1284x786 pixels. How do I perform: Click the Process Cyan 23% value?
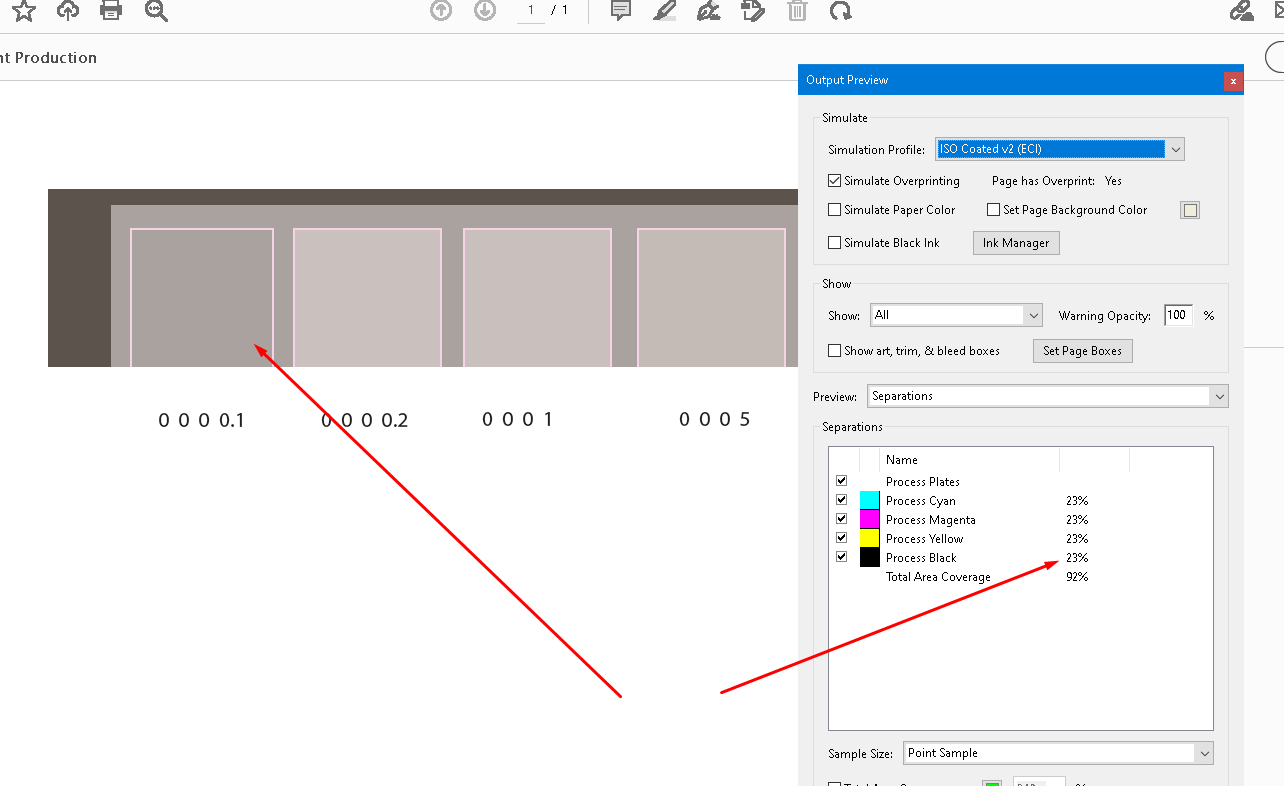[1077, 501]
